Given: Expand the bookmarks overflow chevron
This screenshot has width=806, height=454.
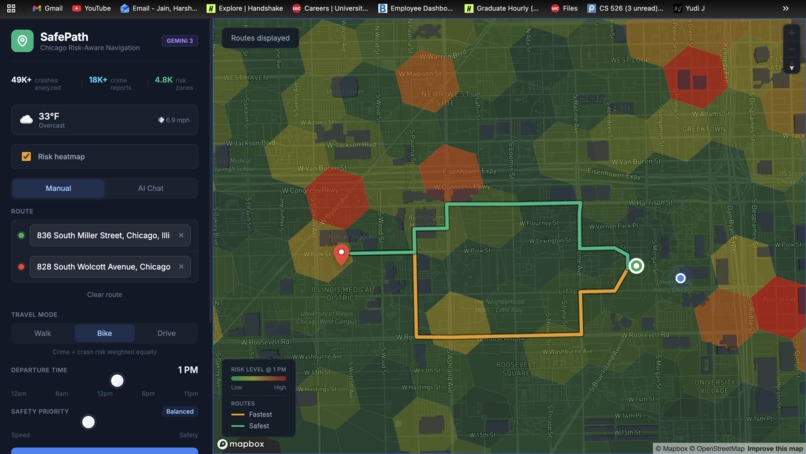Looking at the screenshot, I should [x=785, y=8].
